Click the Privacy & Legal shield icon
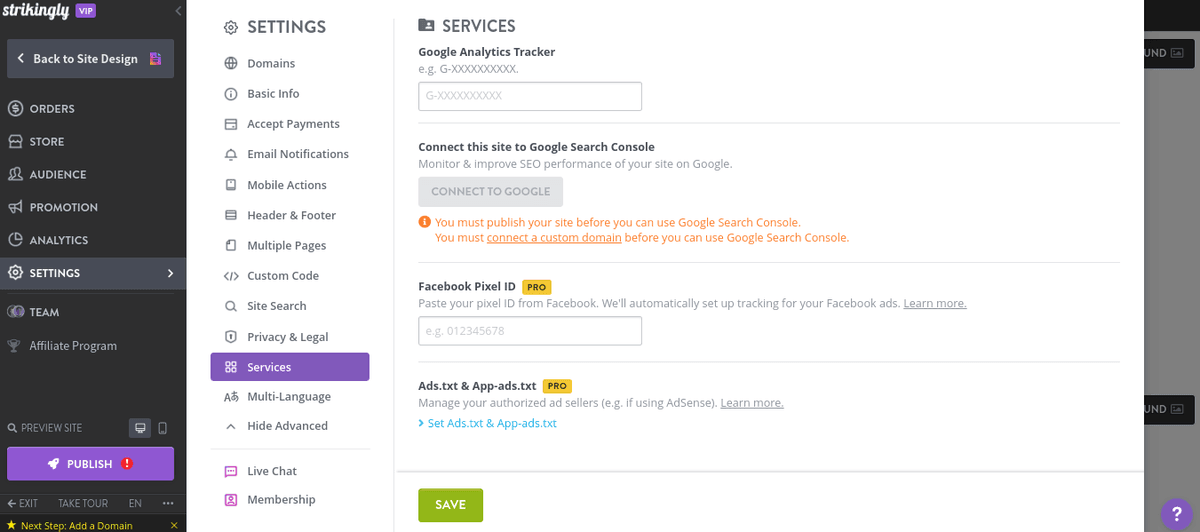This screenshot has height=532, width=1200. [230, 337]
